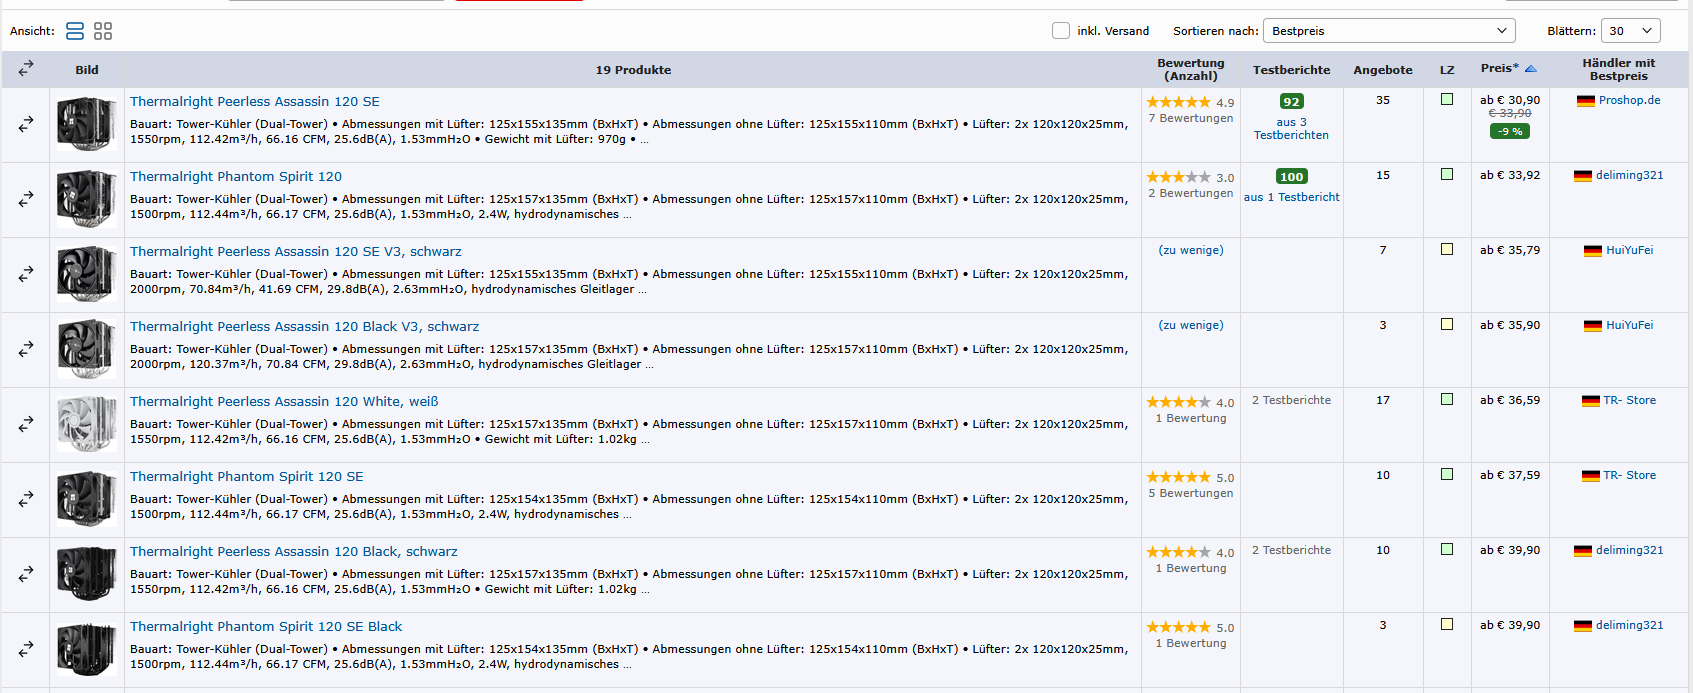Add Peerless Assassin 120 SE to comparison
1693x693 pixels.
26,124
